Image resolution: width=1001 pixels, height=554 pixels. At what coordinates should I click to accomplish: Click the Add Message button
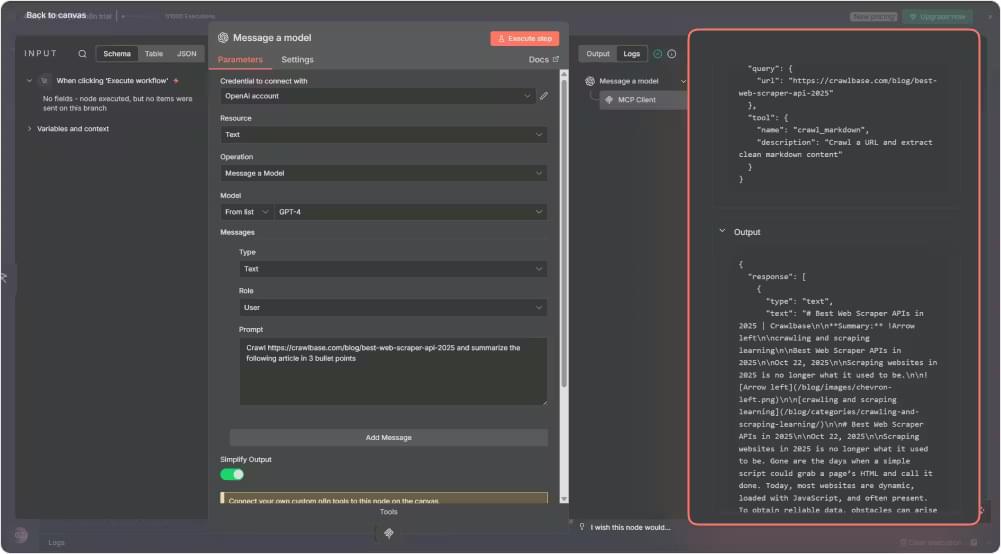tap(388, 438)
